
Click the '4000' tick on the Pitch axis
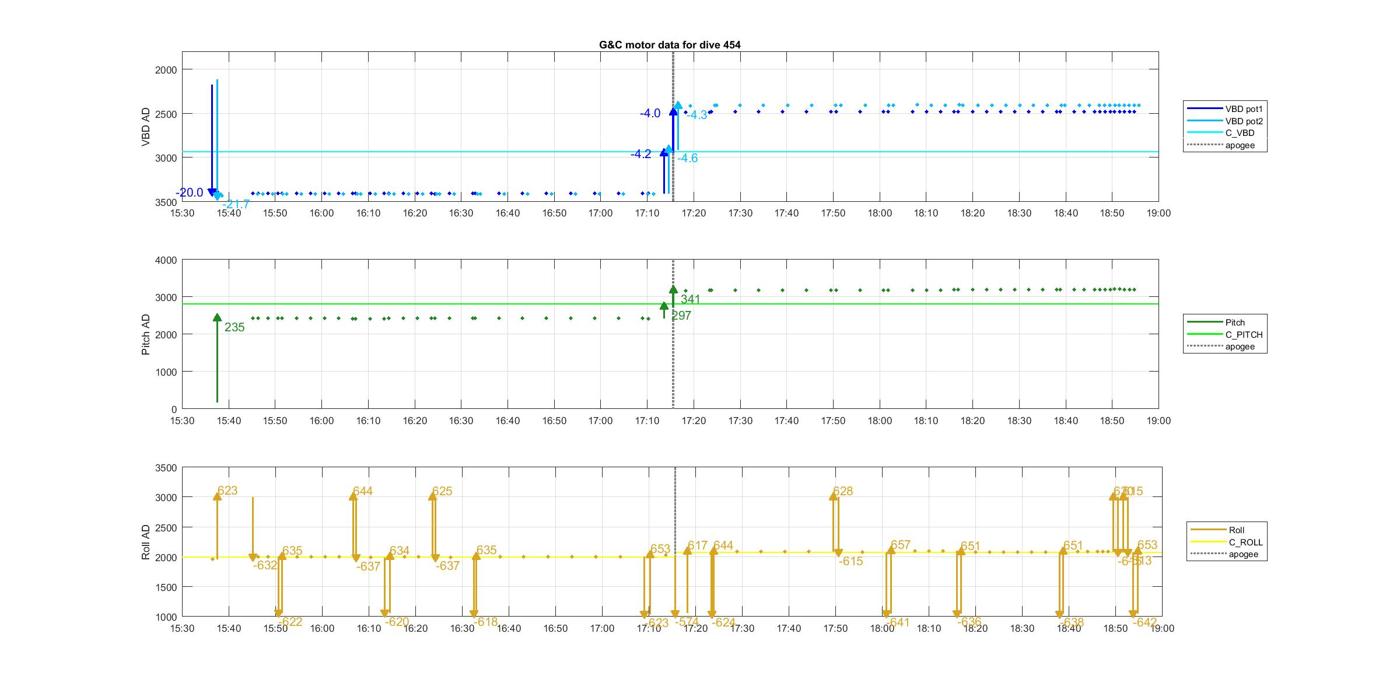coord(165,260)
